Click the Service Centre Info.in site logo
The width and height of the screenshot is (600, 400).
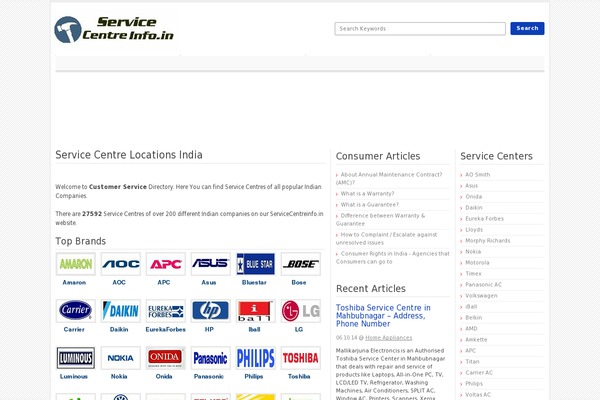coord(114,29)
